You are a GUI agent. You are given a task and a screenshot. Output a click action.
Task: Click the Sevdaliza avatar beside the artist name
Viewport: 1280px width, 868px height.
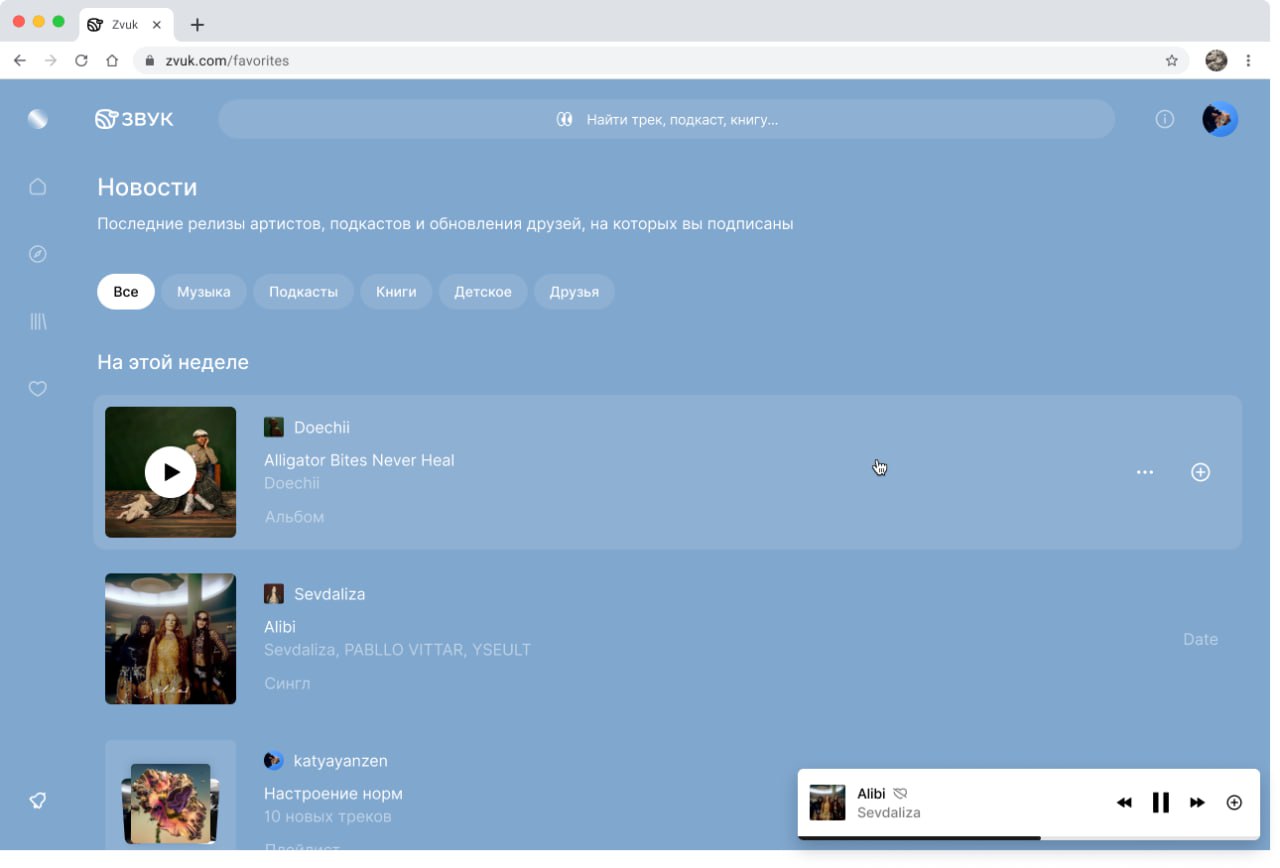click(274, 594)
